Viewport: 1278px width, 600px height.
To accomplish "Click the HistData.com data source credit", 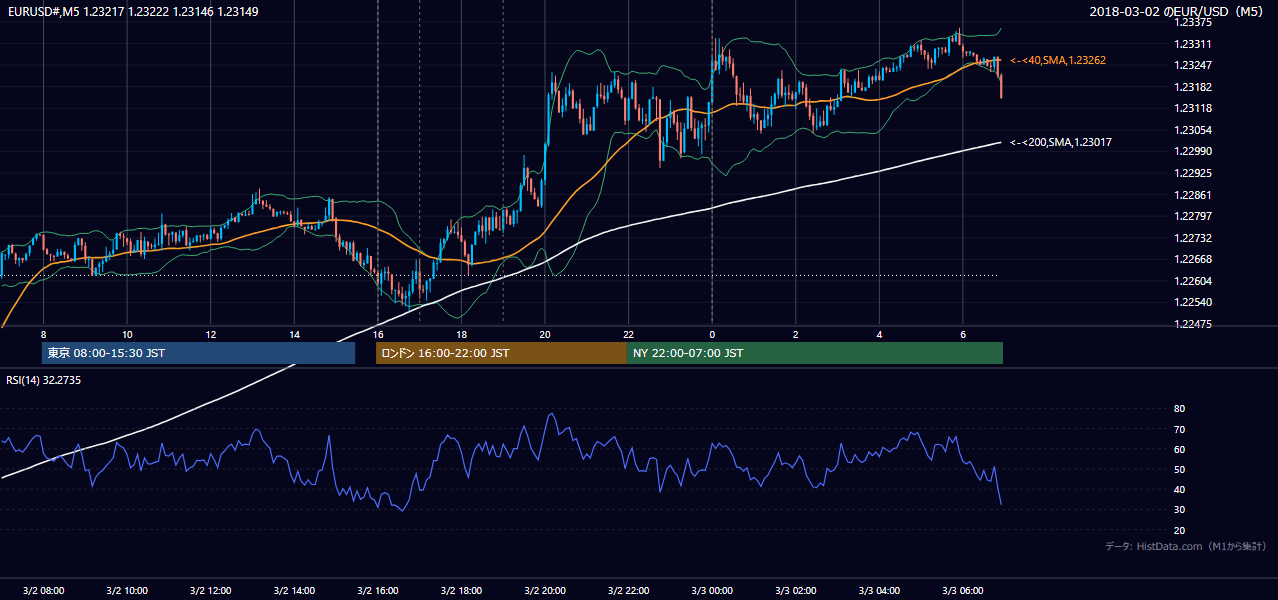I will pyautogui.click(x=1185, y=546).
